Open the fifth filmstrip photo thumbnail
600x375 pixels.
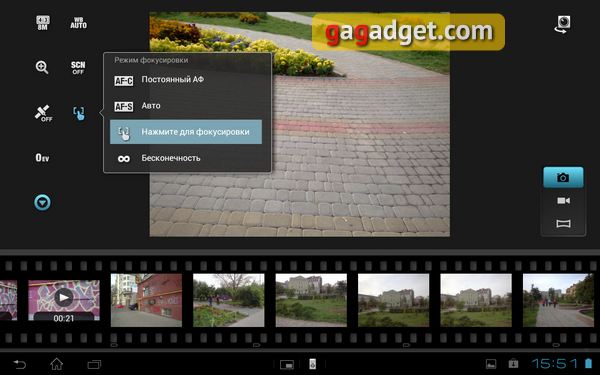(x=393, y=300)
